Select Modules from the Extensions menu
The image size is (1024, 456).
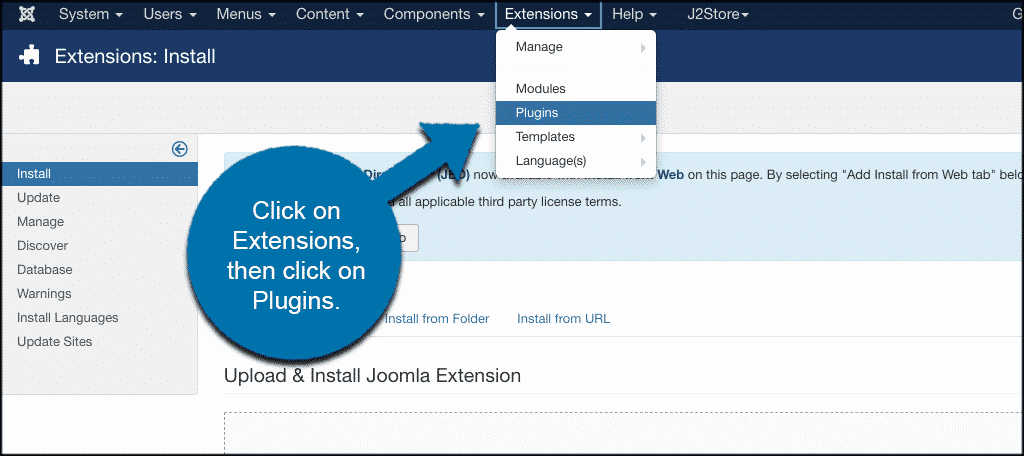(575, 89)
